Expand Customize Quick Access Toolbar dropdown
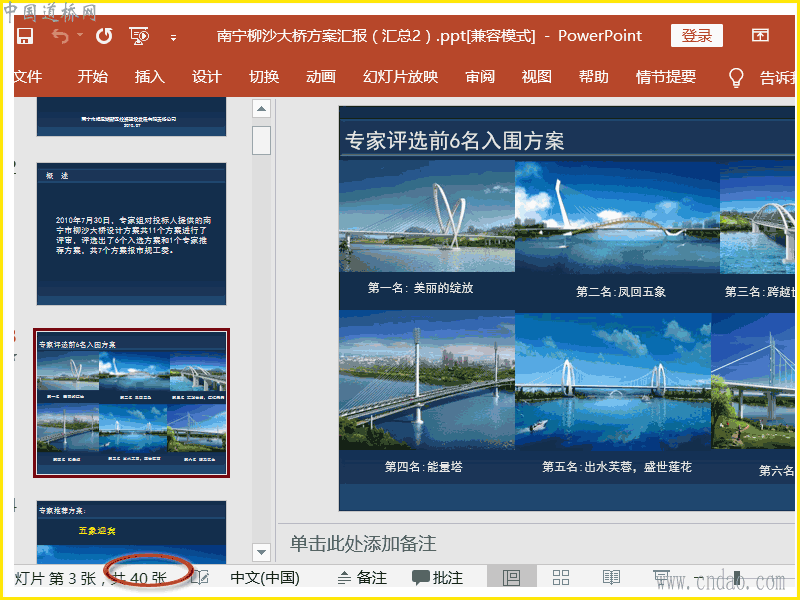 pyautogui.click(x=173, y=37)
